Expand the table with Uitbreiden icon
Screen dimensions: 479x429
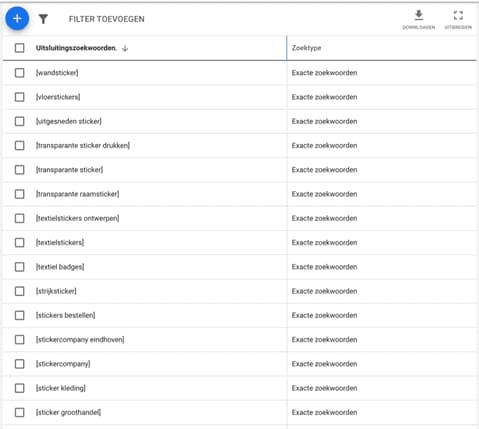pos(458,19)
